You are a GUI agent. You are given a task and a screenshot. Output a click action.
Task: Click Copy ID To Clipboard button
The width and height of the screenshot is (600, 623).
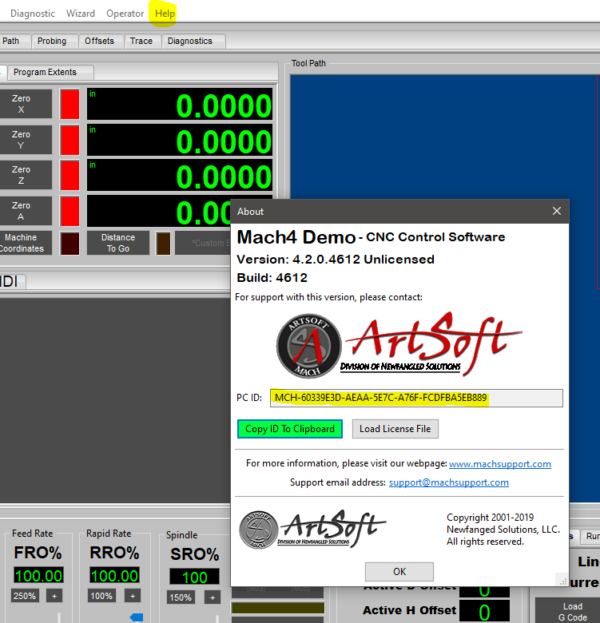click(290, 429)
